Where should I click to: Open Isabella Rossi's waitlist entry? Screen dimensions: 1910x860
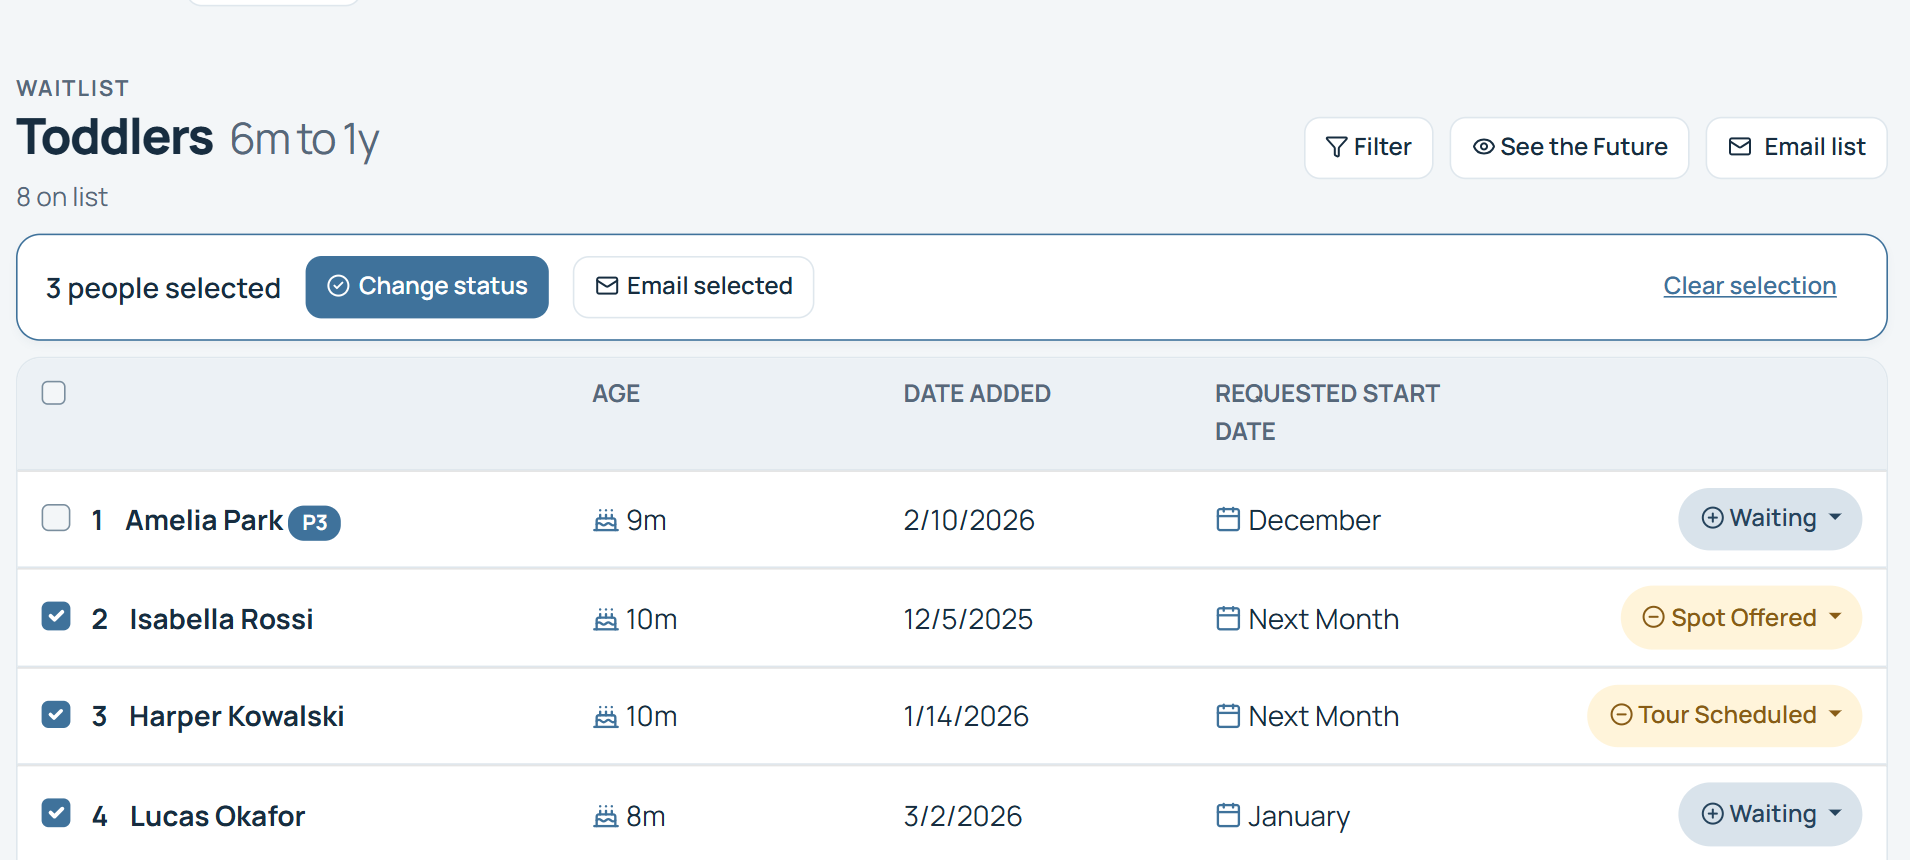[x=221, y=619]
